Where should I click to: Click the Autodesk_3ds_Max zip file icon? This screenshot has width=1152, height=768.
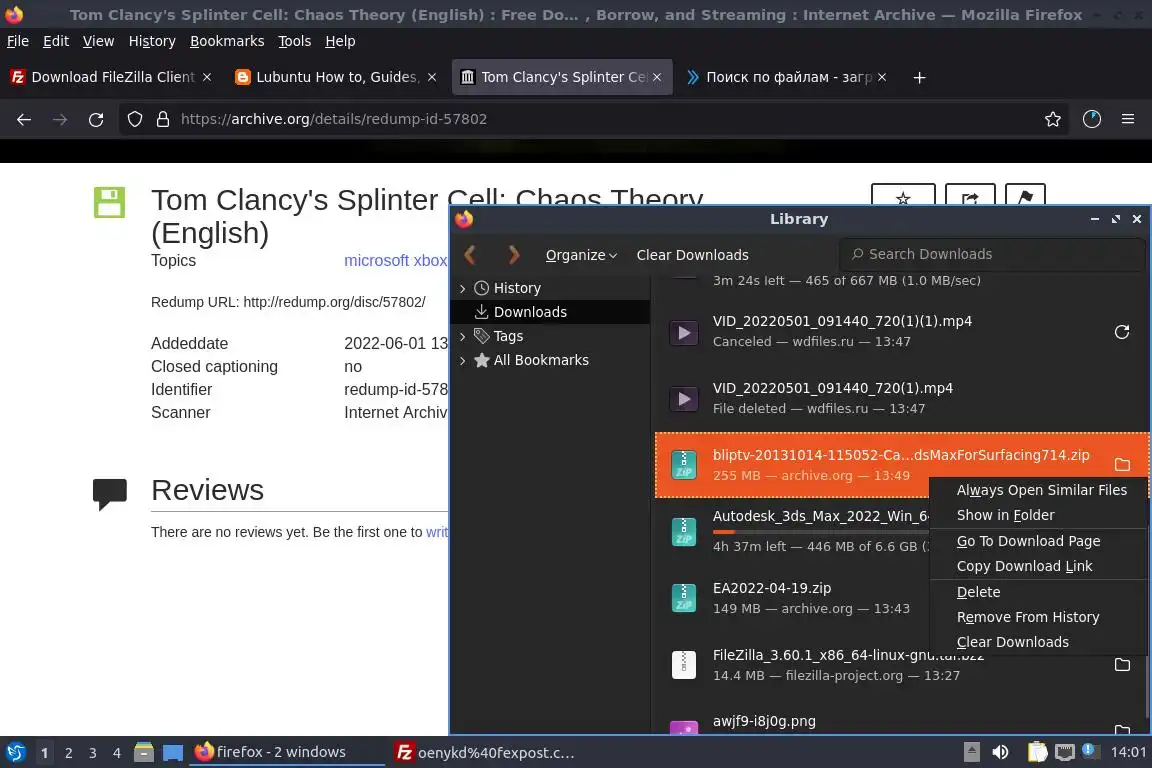tap(684, 531)
